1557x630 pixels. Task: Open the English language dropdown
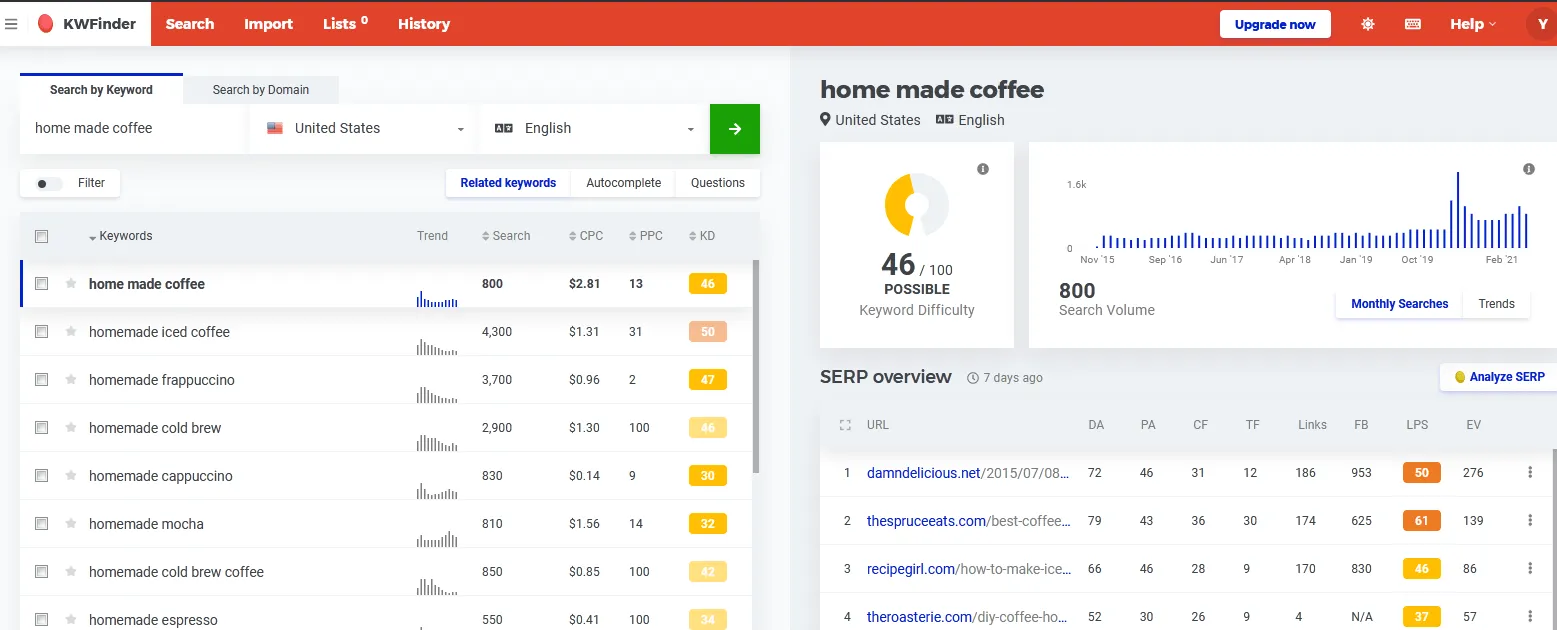click(x=595, y=129)
